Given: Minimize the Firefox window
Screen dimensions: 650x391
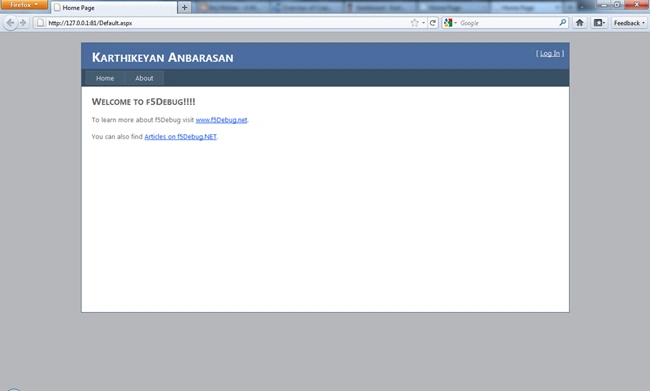Looking at the screenshot, I should [604, 5].
